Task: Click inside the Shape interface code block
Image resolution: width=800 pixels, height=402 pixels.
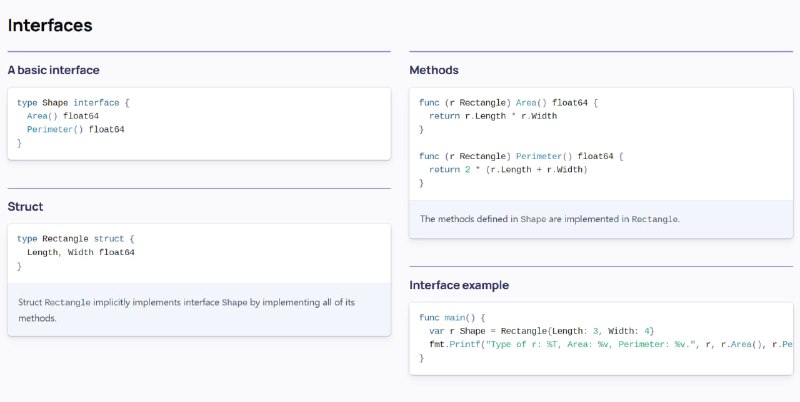Action: click(199, 123)
